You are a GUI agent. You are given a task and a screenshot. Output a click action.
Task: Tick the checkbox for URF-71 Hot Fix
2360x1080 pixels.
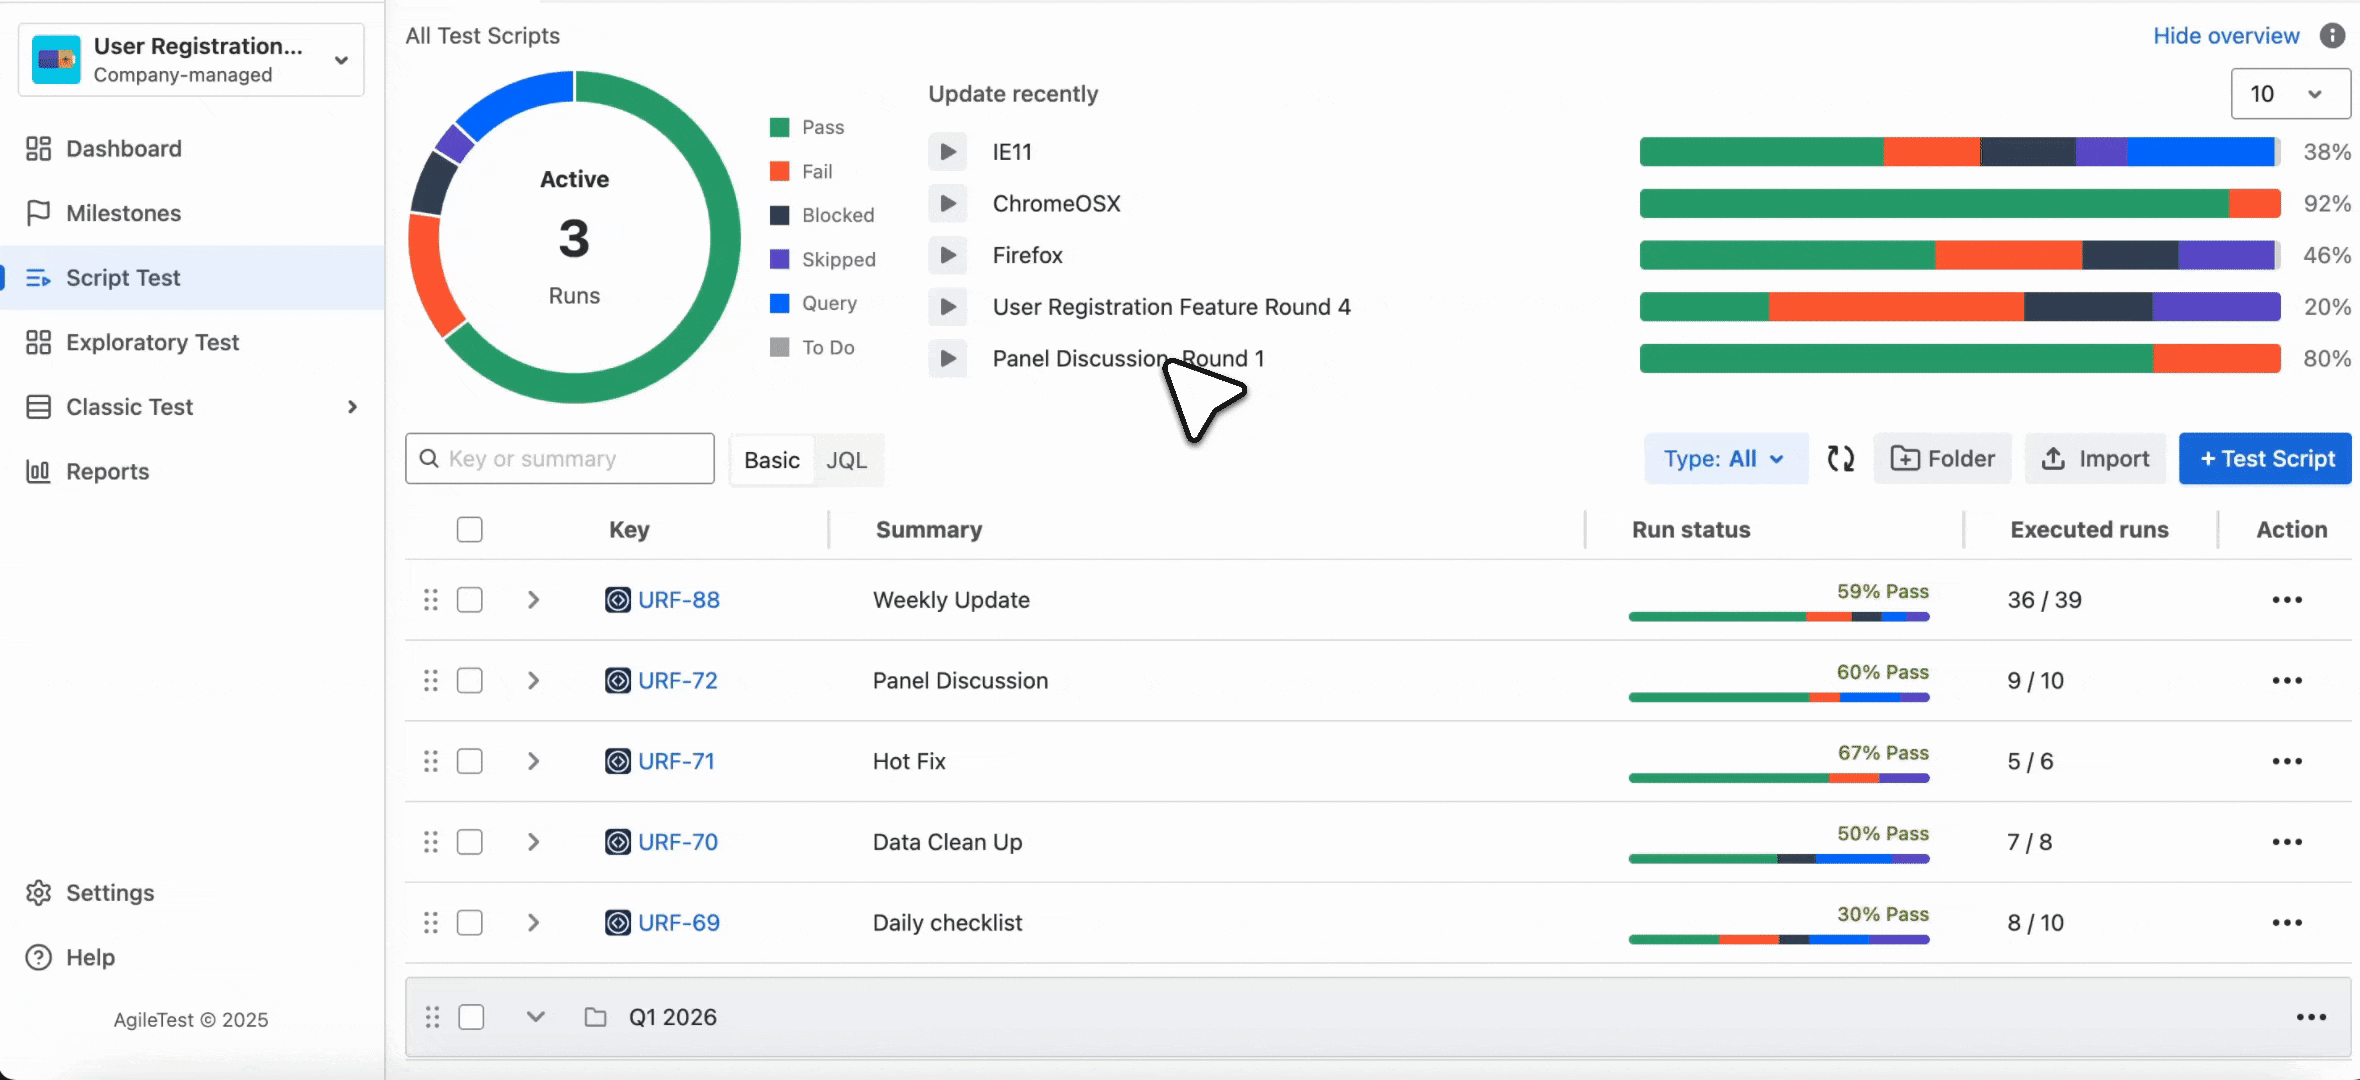(x=469, y=762)
